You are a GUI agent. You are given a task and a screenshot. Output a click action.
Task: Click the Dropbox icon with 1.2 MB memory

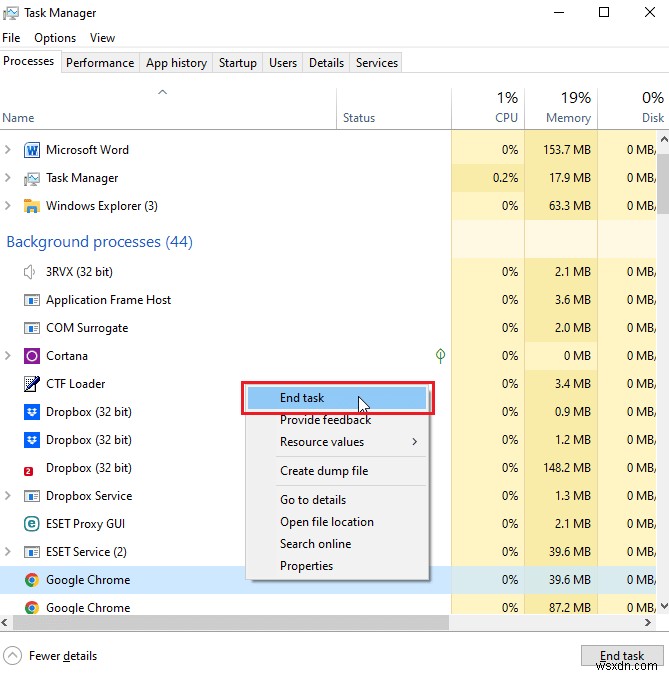point(31,440)
